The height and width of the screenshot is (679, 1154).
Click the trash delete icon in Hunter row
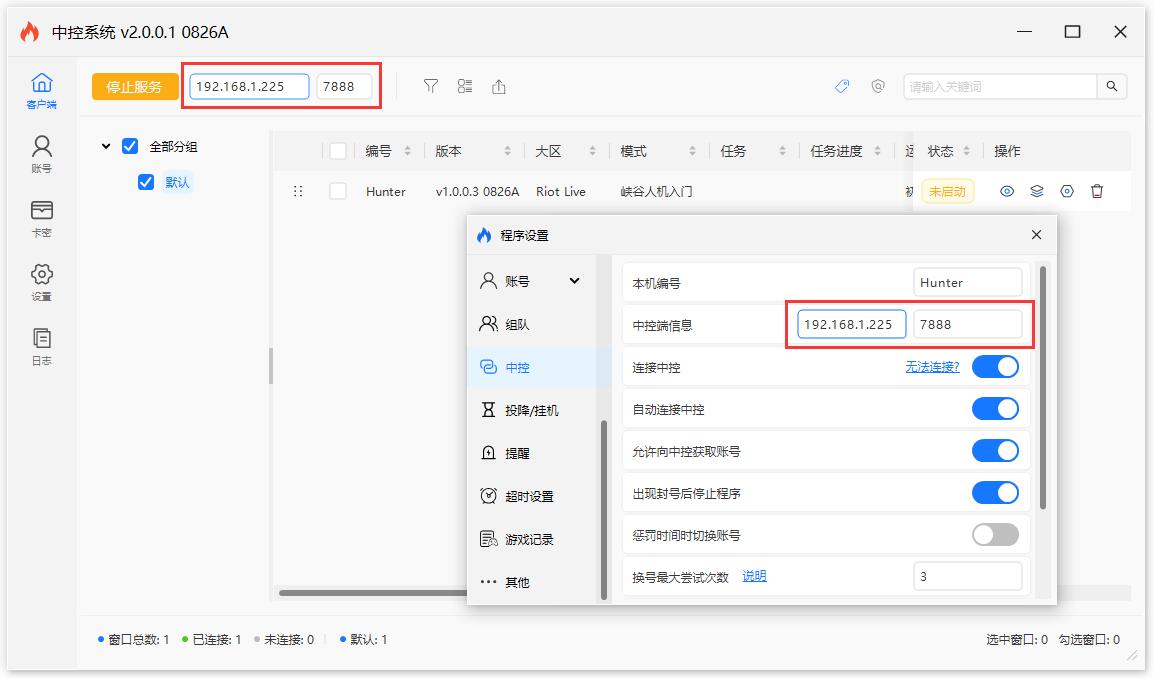pos(1097,191)
